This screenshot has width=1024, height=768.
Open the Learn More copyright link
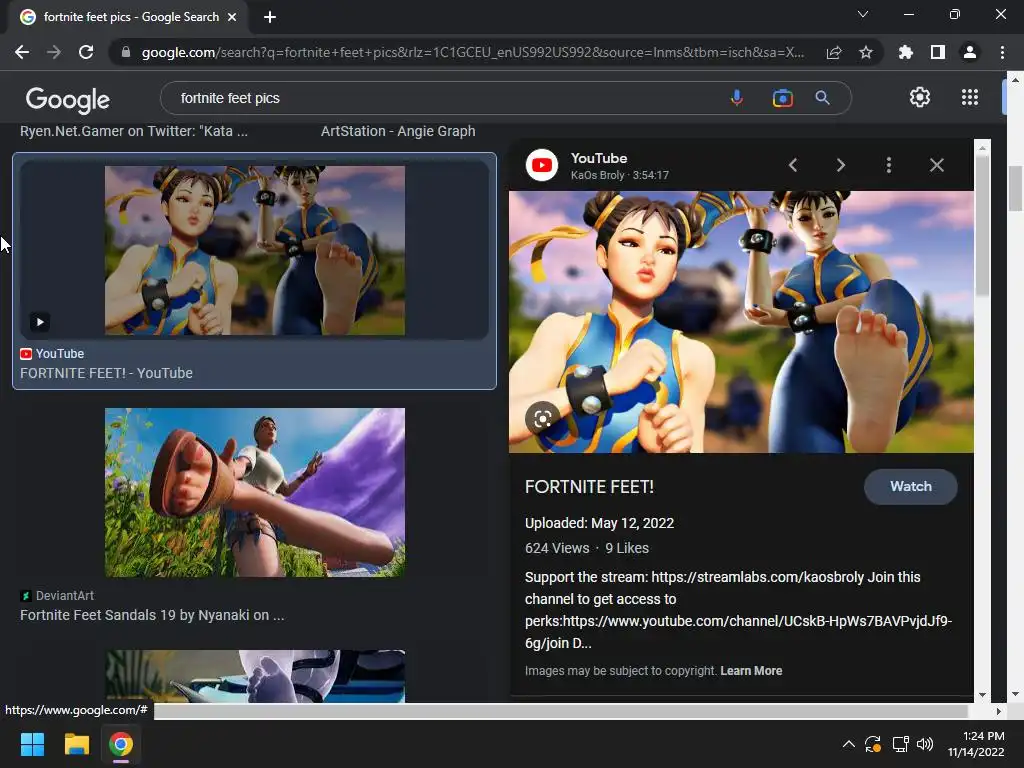click(x=751, y=671)
